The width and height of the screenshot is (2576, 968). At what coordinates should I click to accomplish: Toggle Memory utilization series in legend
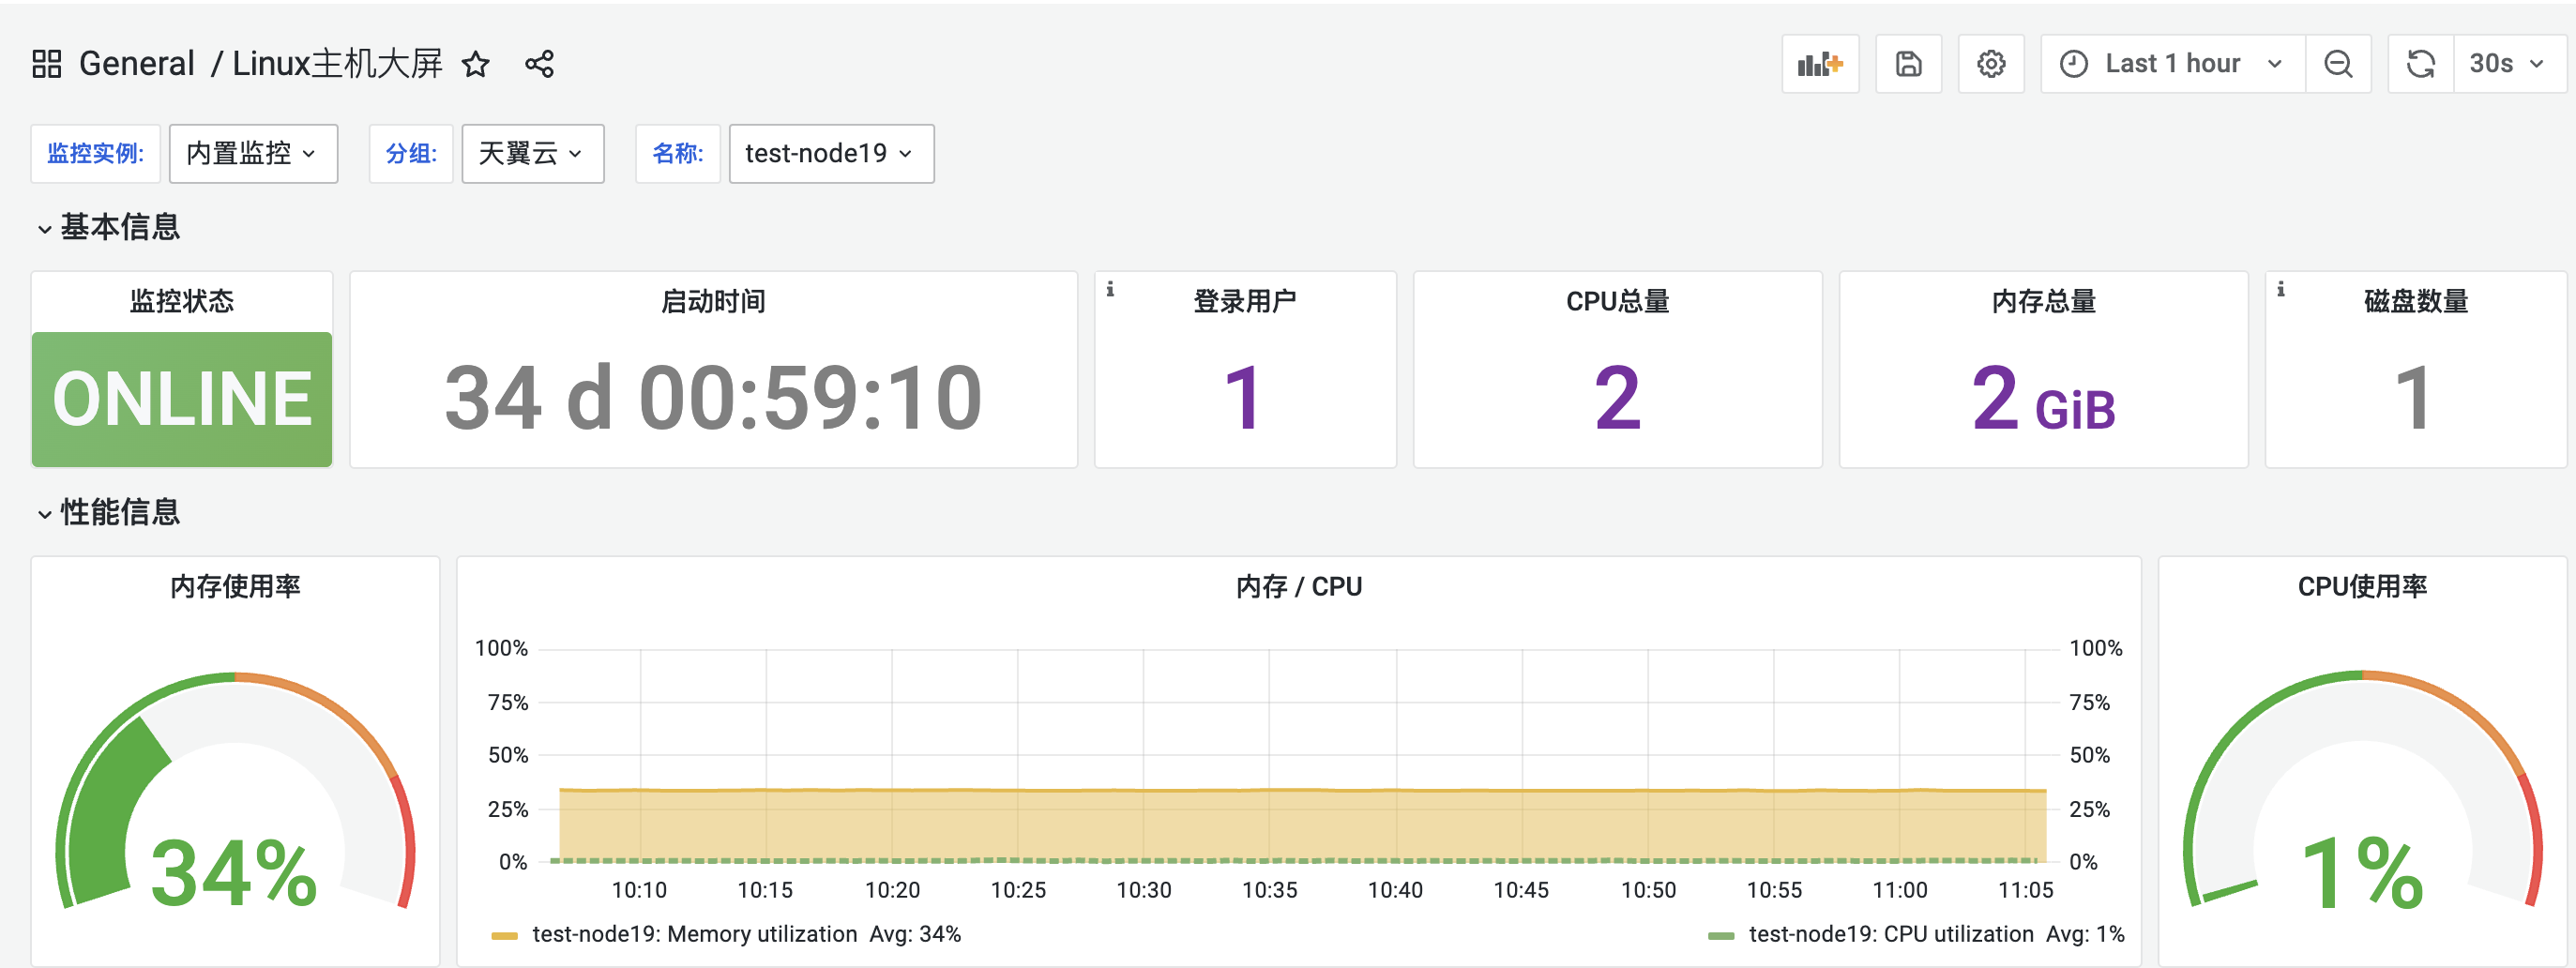[x=694, y=934]
